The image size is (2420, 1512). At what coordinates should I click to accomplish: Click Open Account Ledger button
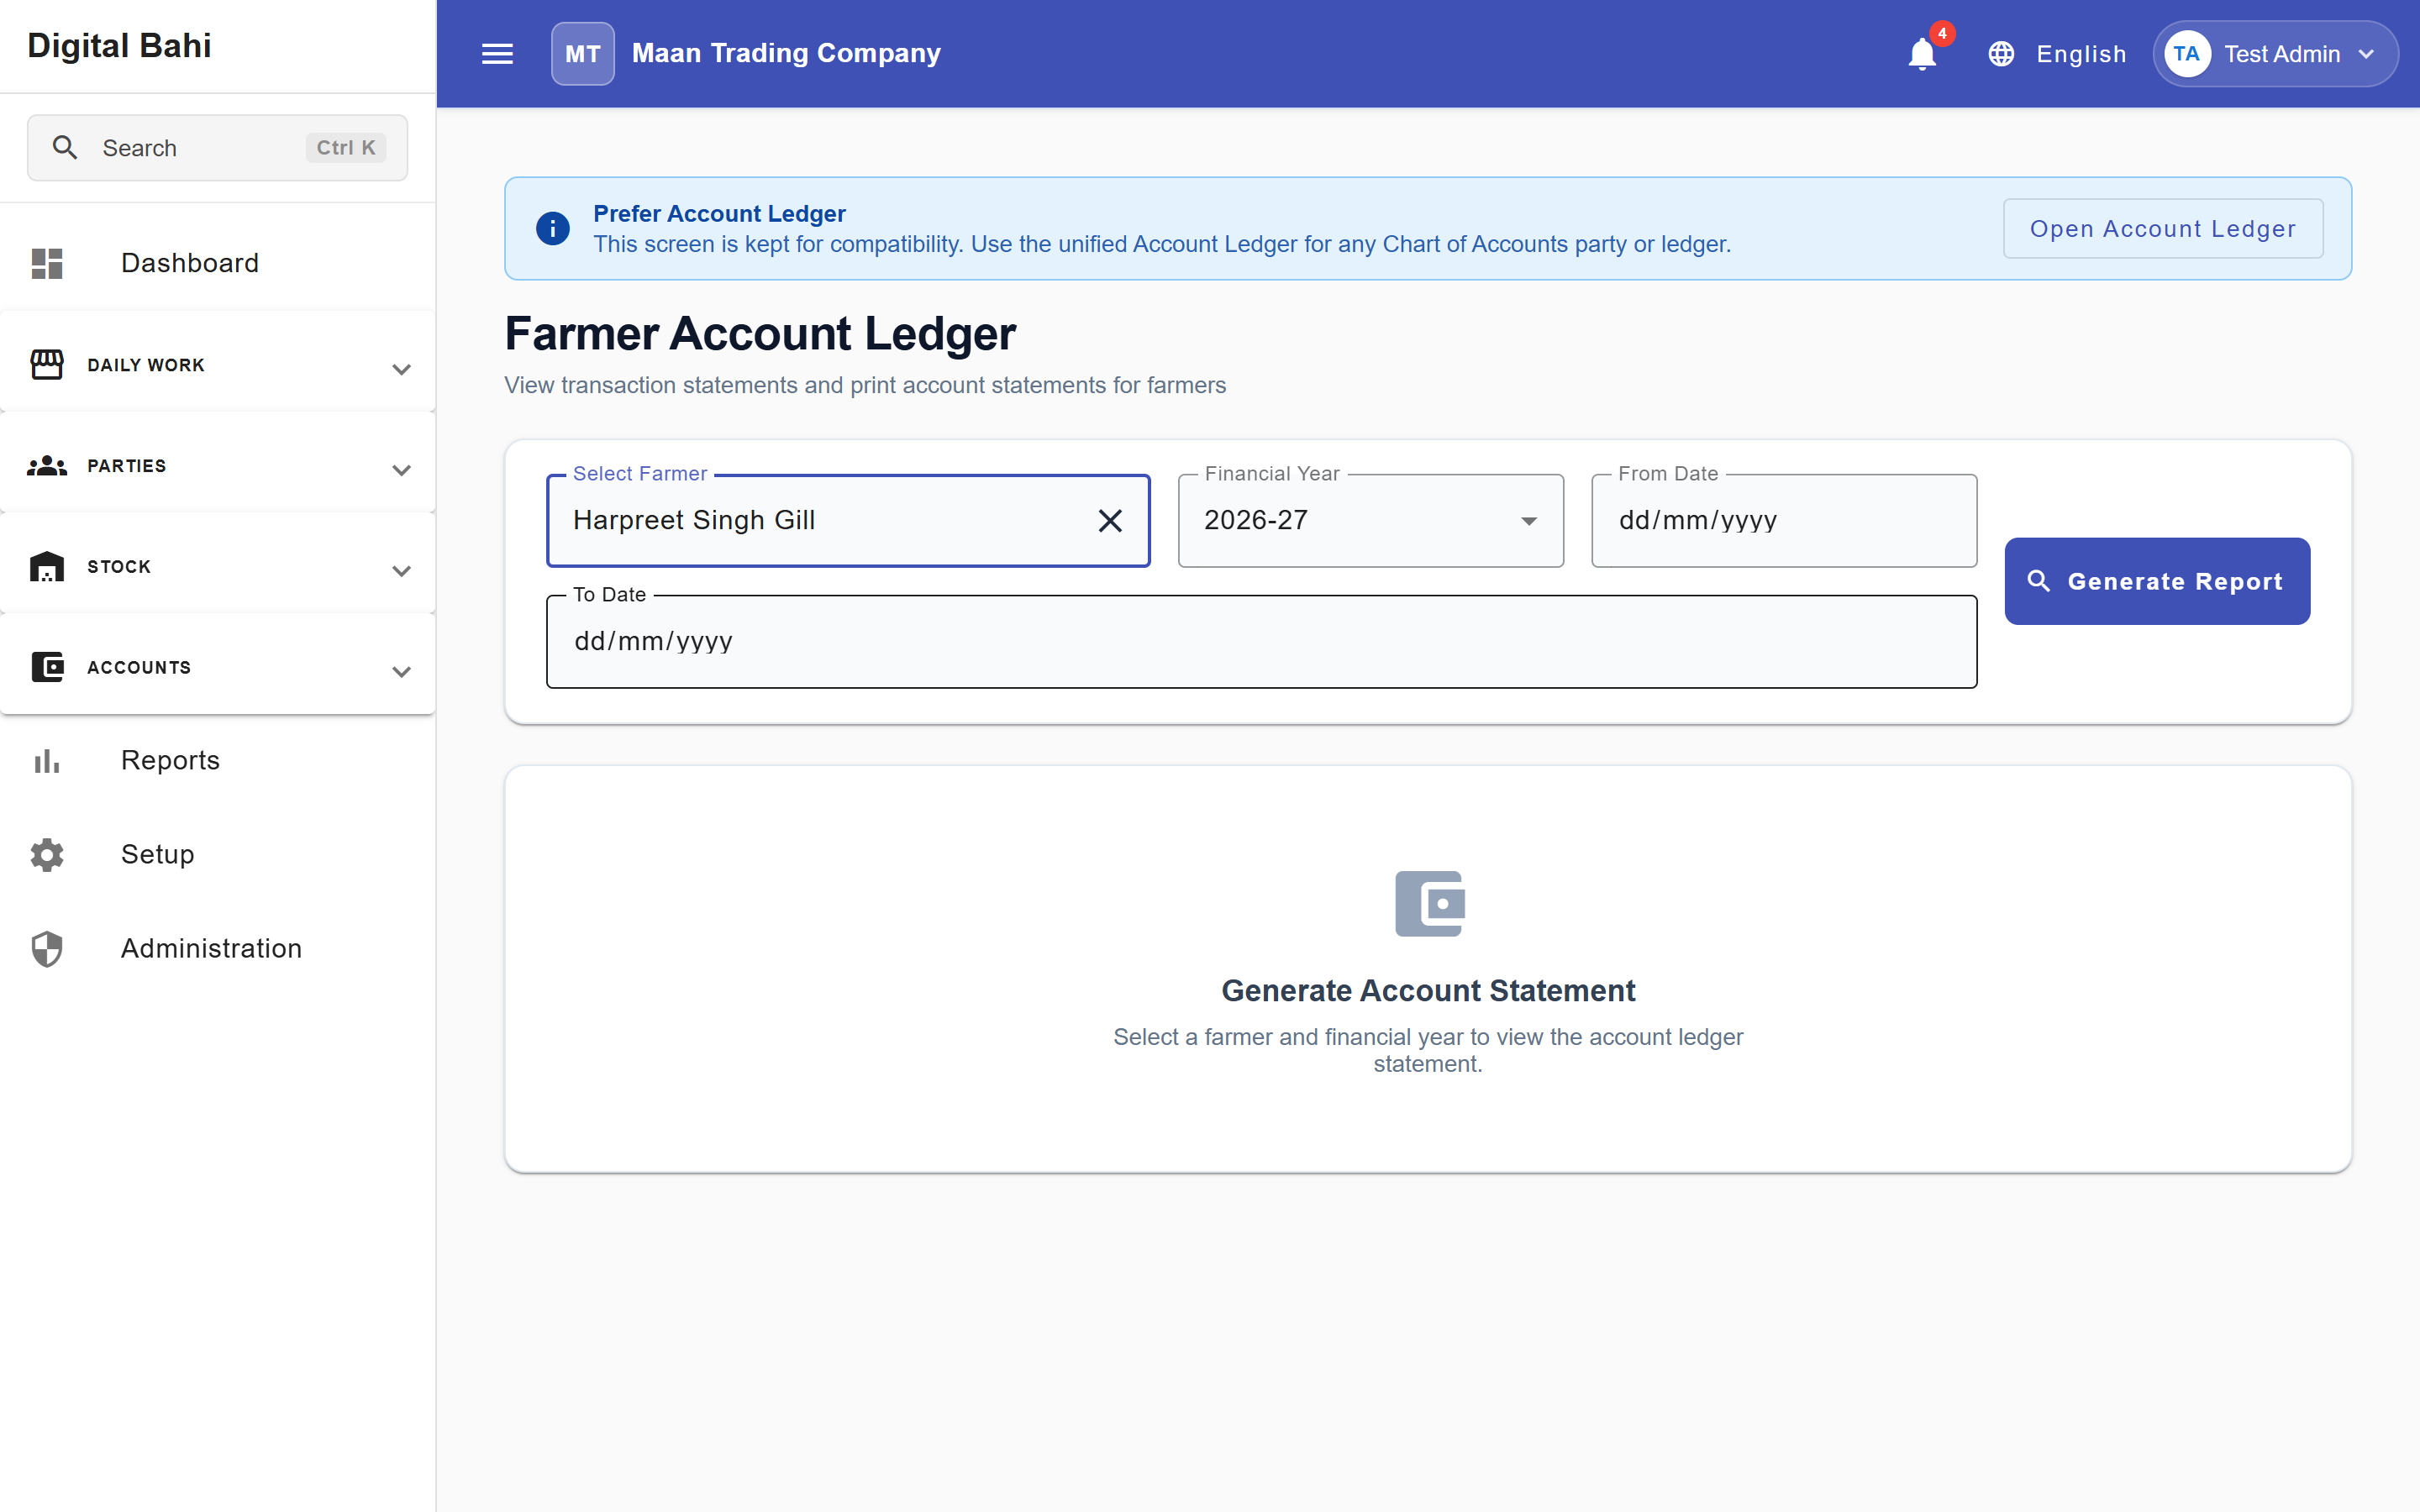point(2163,229)
